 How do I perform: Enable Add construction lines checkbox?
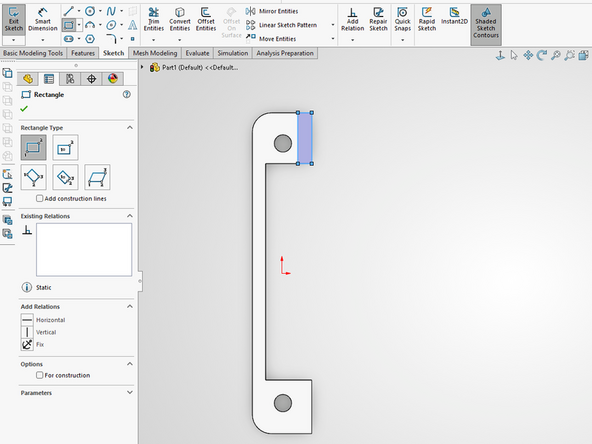point(40,198)
